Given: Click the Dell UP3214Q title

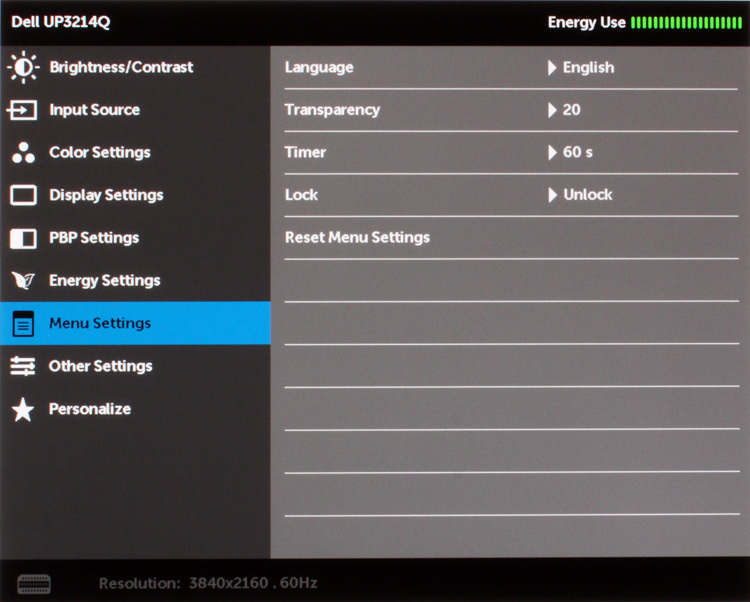Looking at the screenshot, I should pyautogui.click(x=61, y=22).
